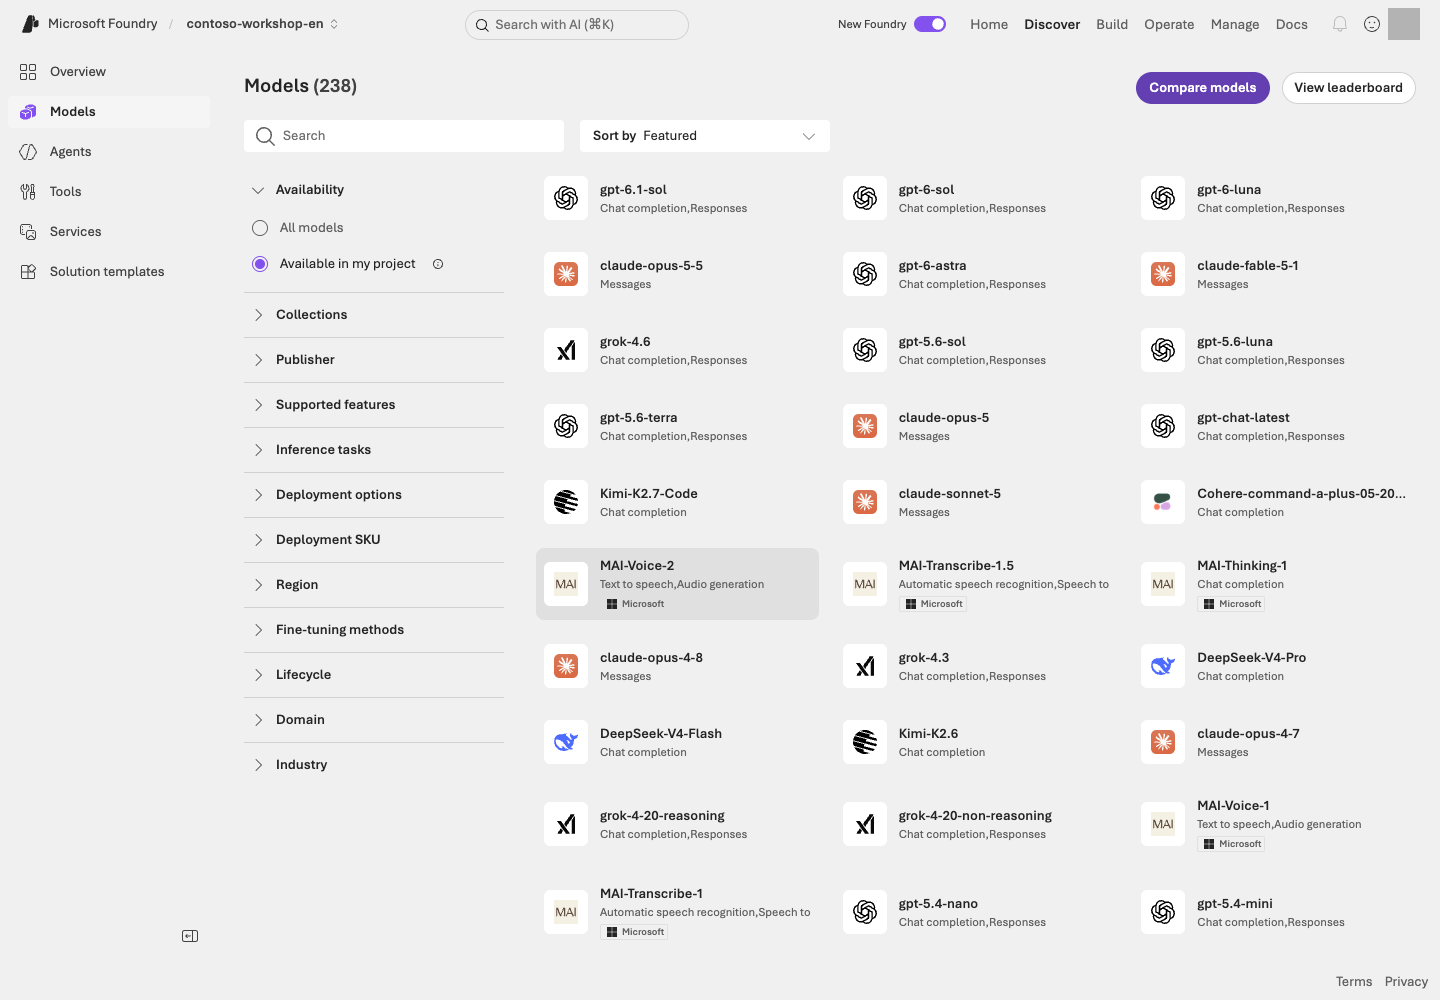Open the contoso-workshop-en project switcher
This screenshot has height=1000, width=1440.
(263, 24)
